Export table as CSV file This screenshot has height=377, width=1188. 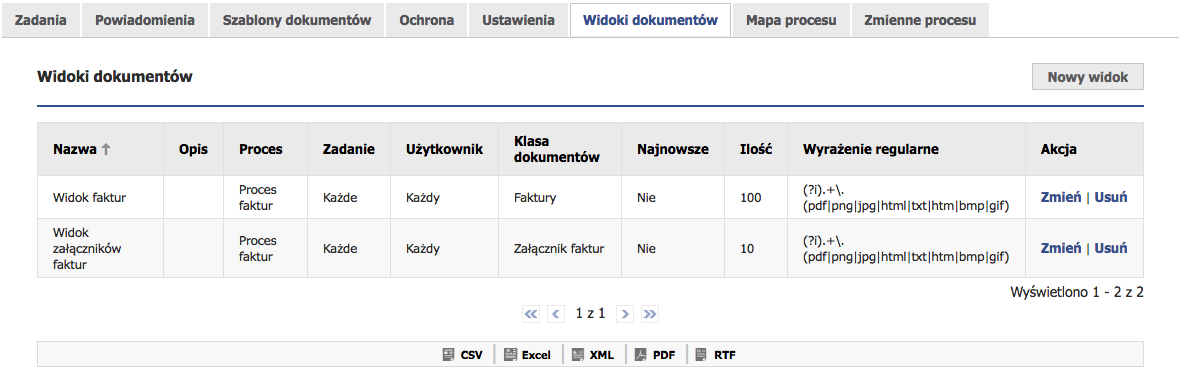[x=462, y=354]
